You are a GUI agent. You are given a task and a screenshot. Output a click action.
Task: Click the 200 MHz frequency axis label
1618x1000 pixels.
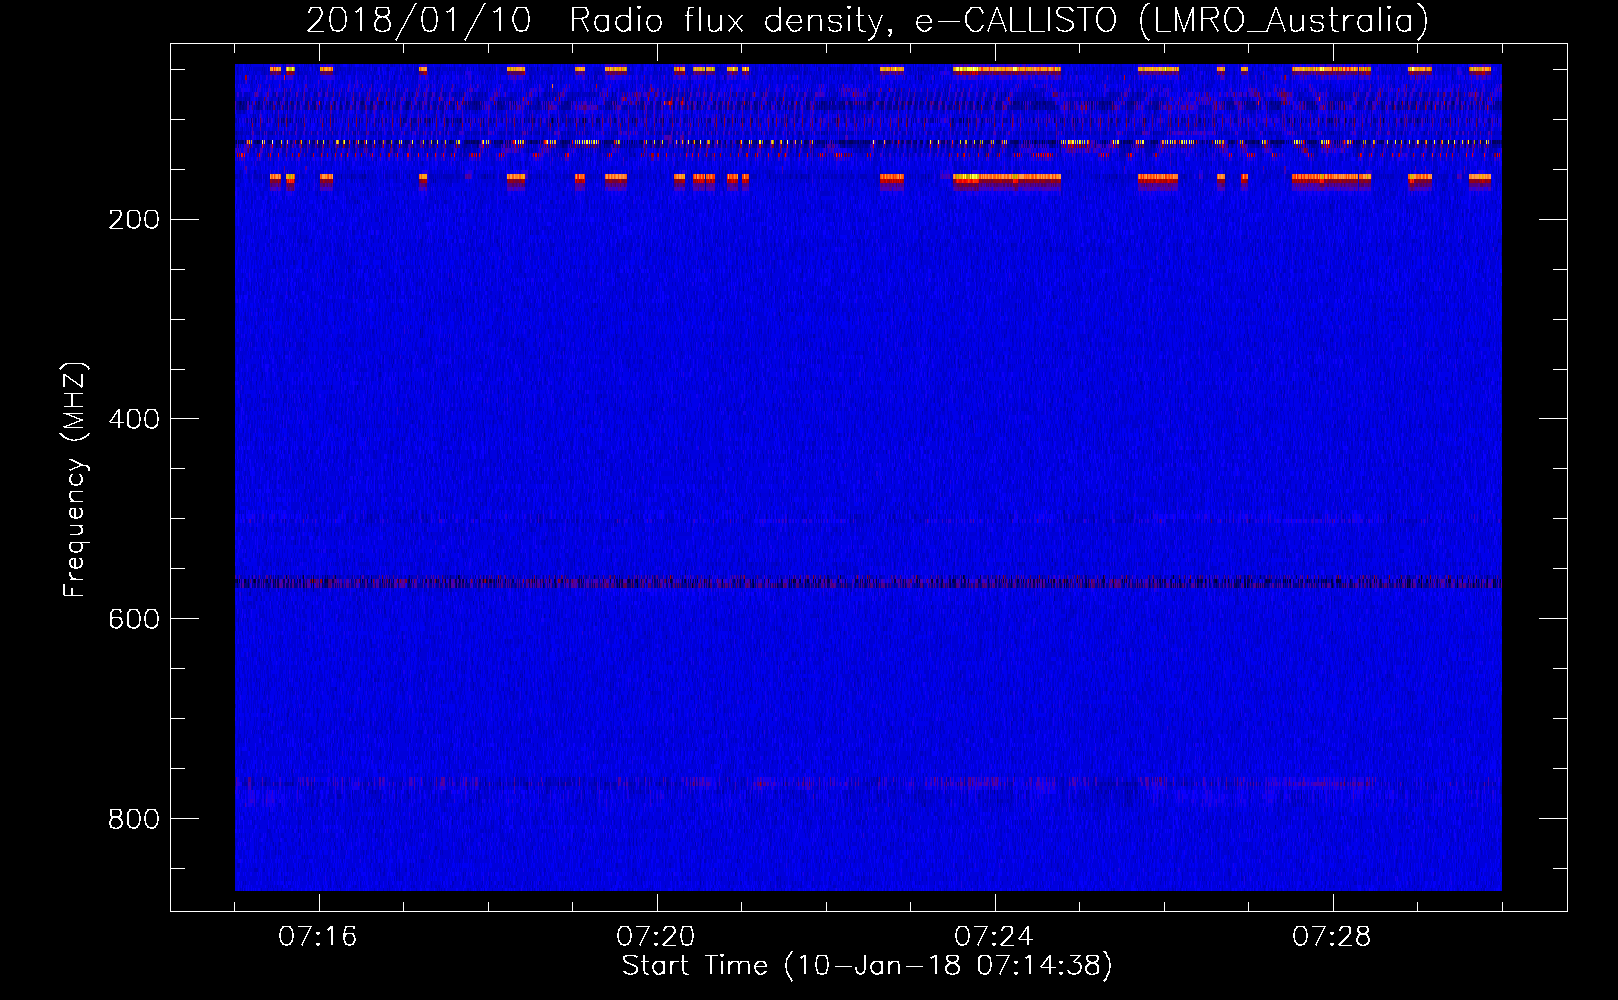point(133,220)
